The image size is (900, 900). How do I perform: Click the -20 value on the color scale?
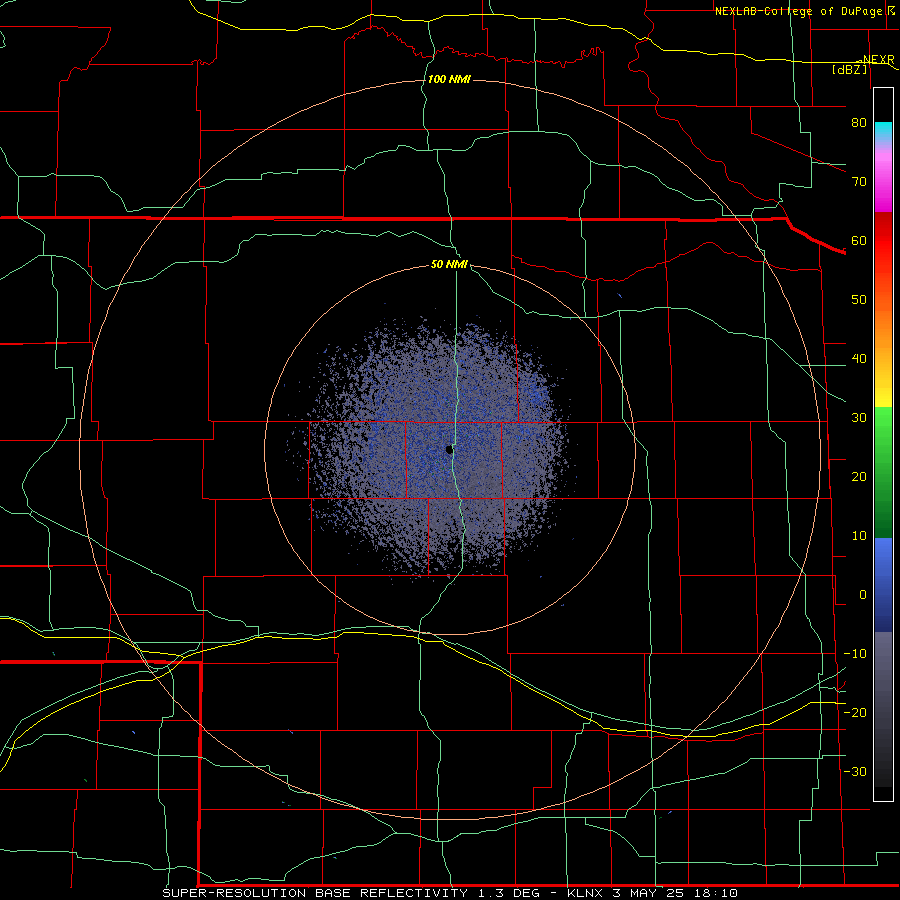tap(855, 712)
